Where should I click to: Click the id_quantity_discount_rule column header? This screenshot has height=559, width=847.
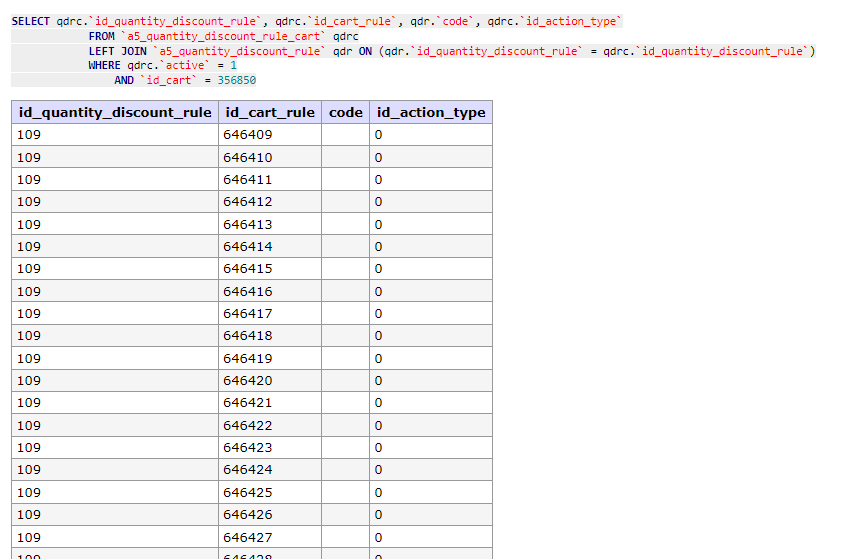[x=115, y=112]
